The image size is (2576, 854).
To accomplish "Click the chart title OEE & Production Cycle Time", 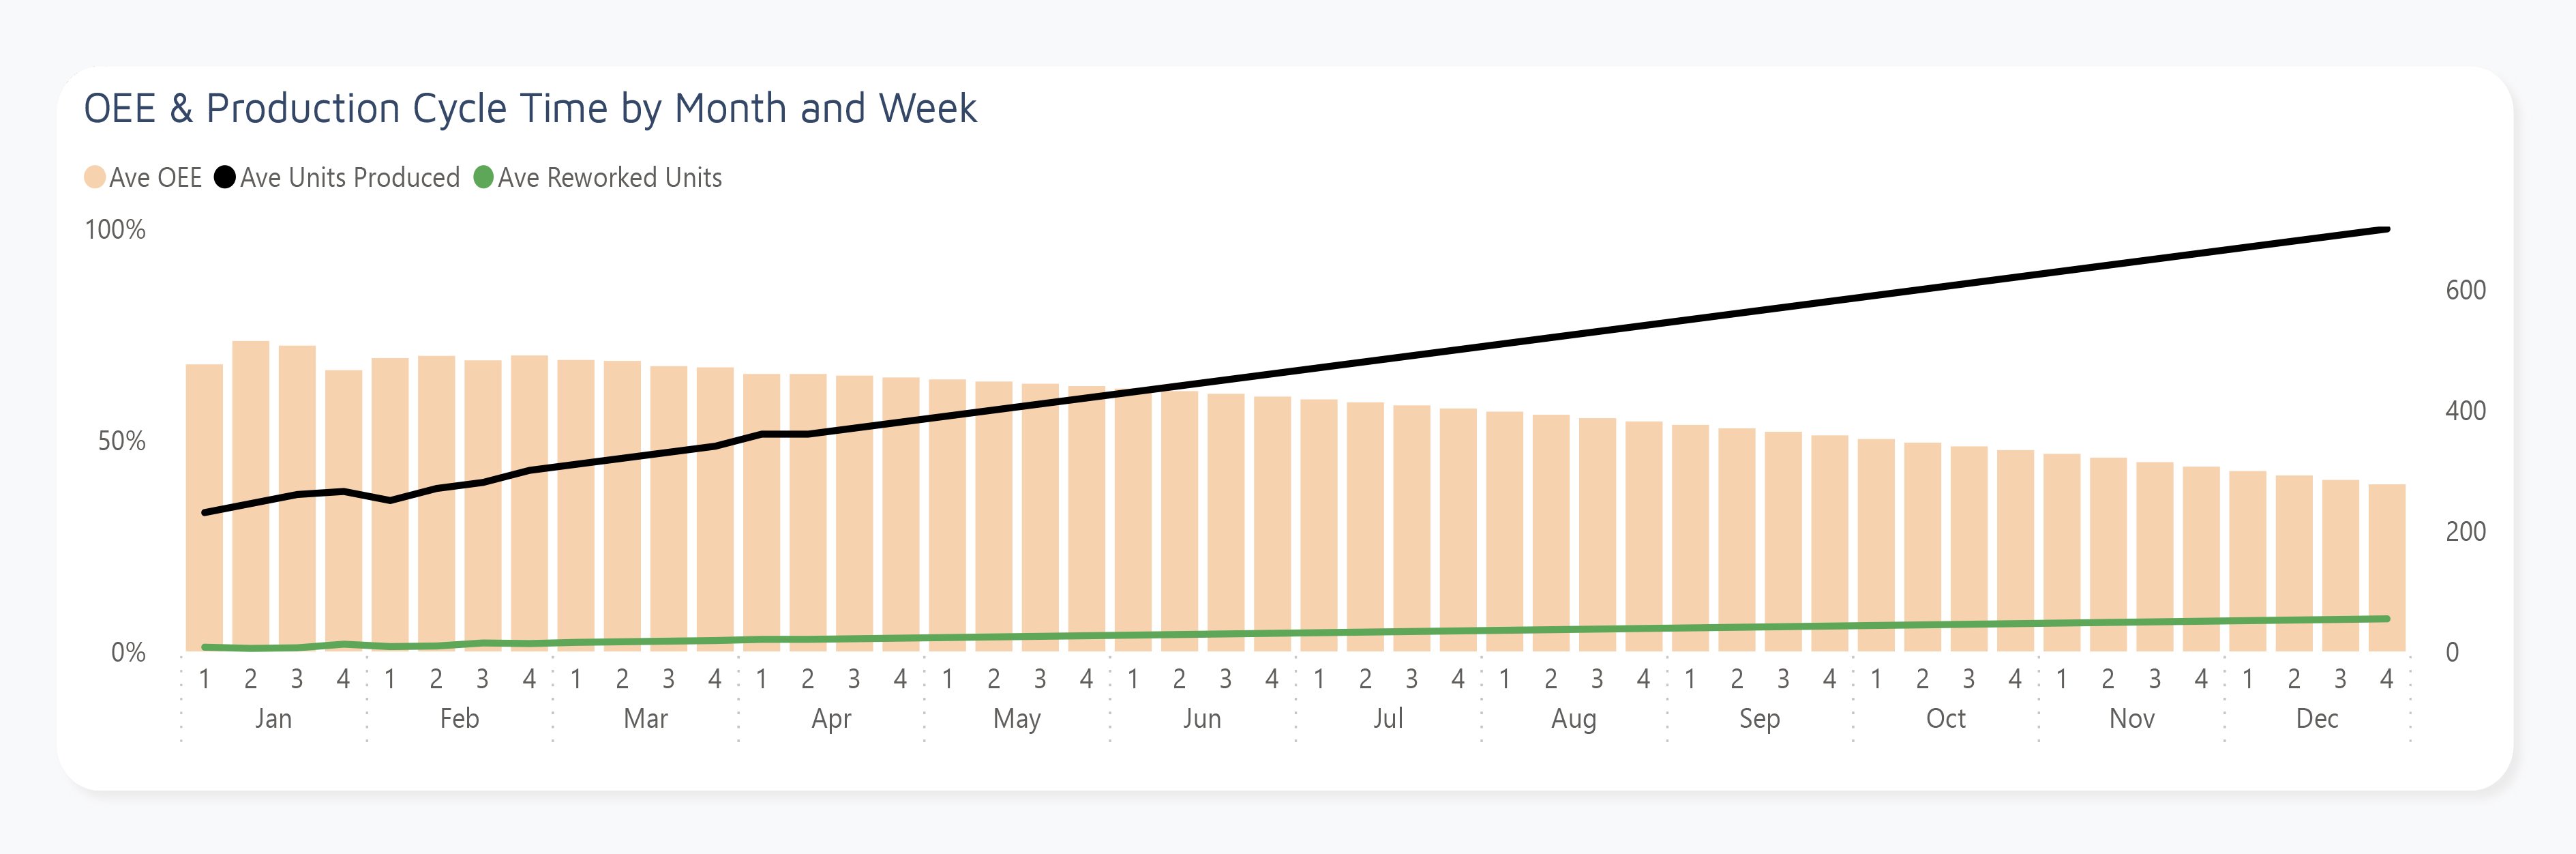I will pyautogui.click(x=529, y=108).
